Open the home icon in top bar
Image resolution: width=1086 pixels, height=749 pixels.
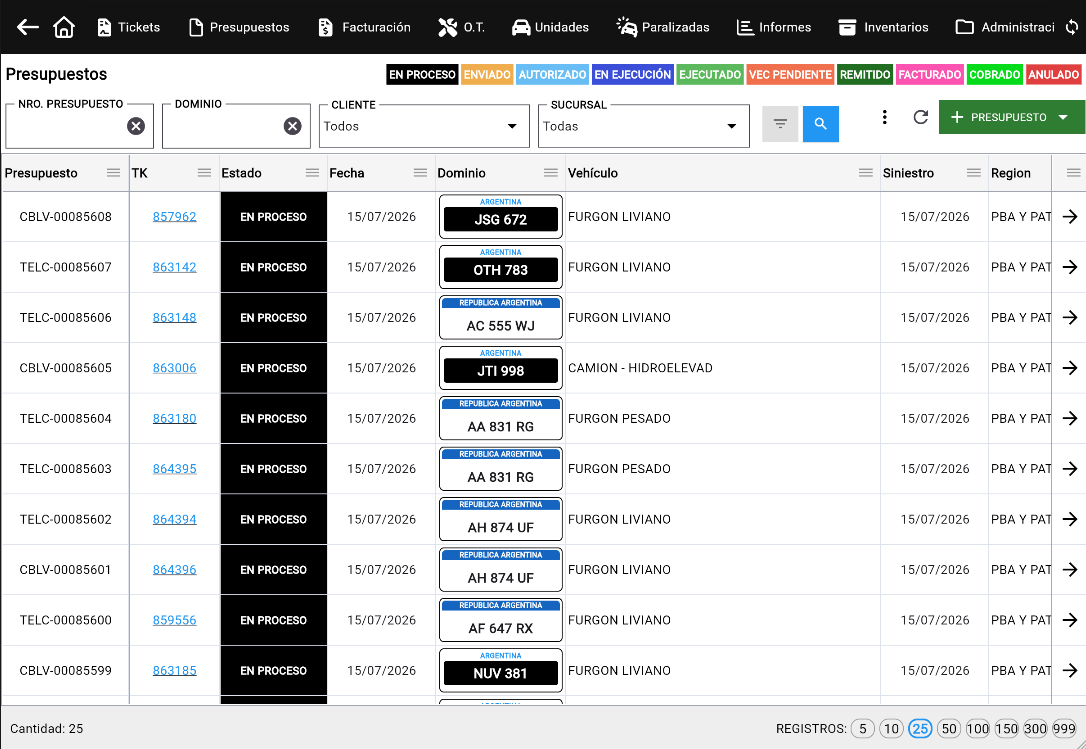[x=64, y=27]
